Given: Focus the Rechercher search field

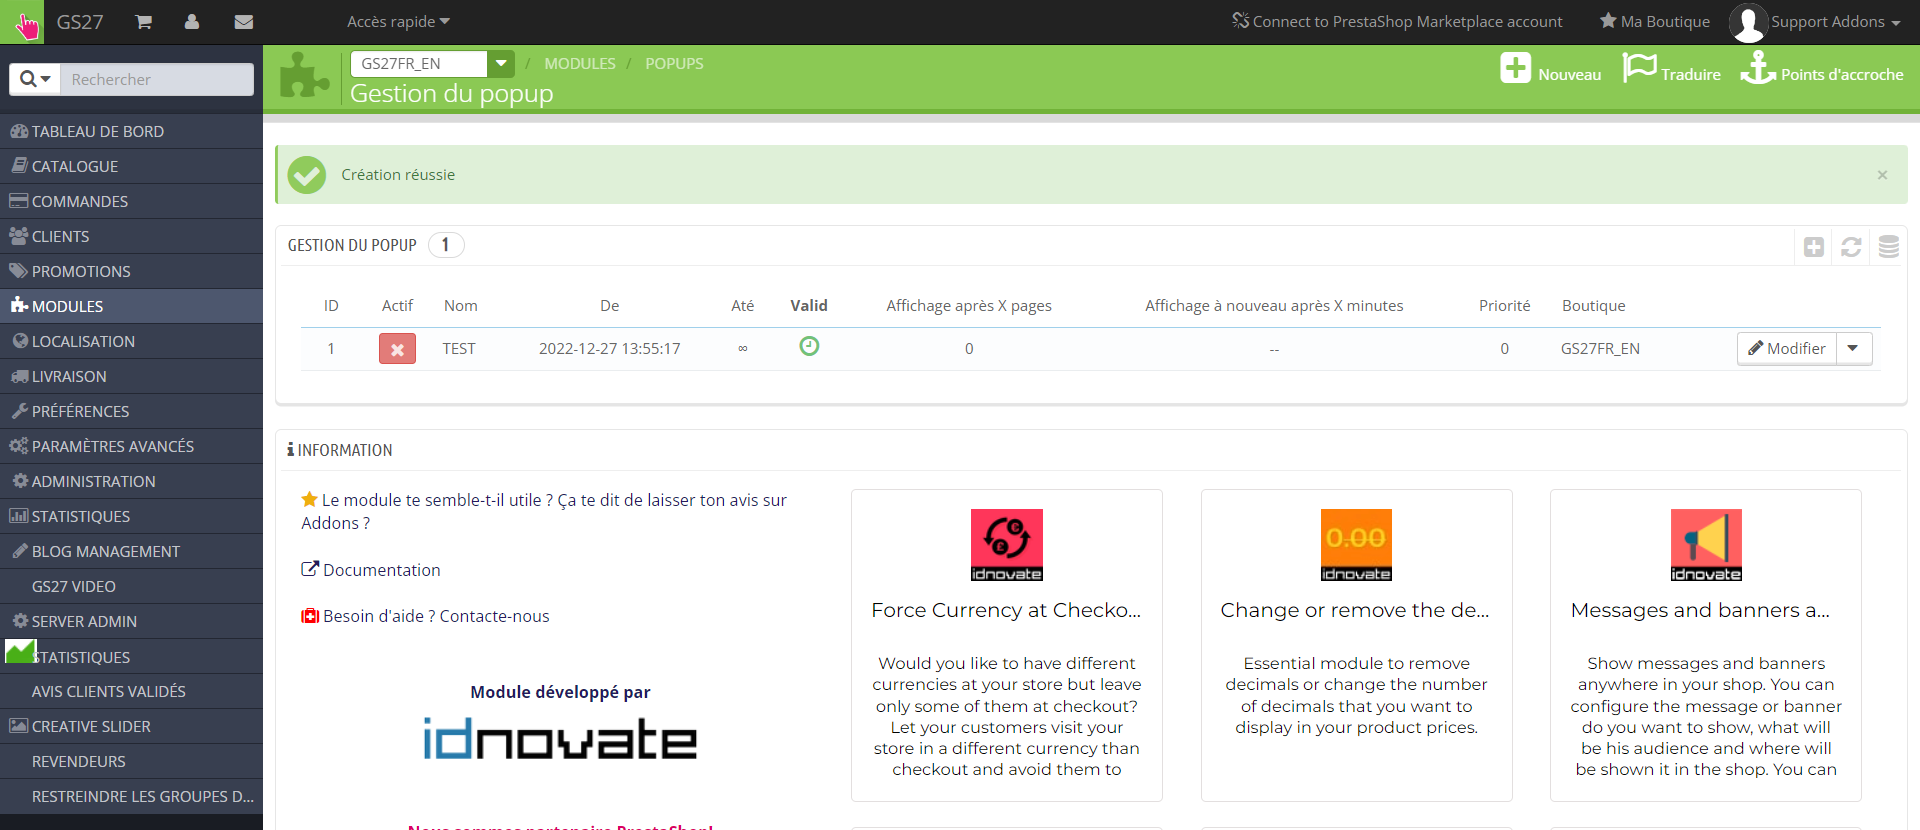Looking at the screenshot, I should (157, 79).
